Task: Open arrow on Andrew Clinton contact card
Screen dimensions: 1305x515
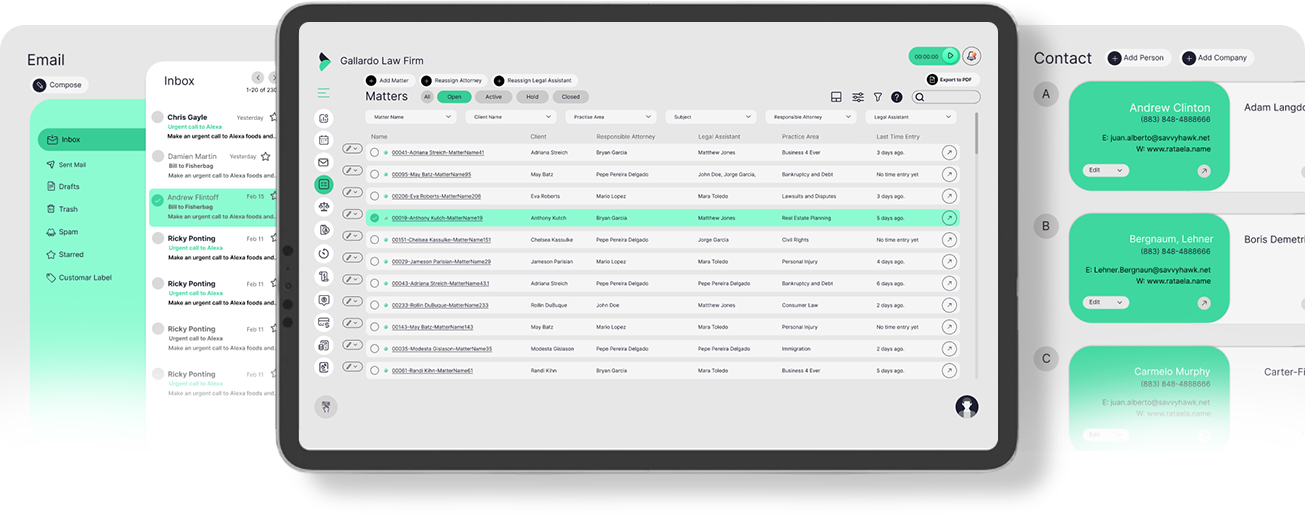Action: pyautogui.click(x=1204, y=171)
